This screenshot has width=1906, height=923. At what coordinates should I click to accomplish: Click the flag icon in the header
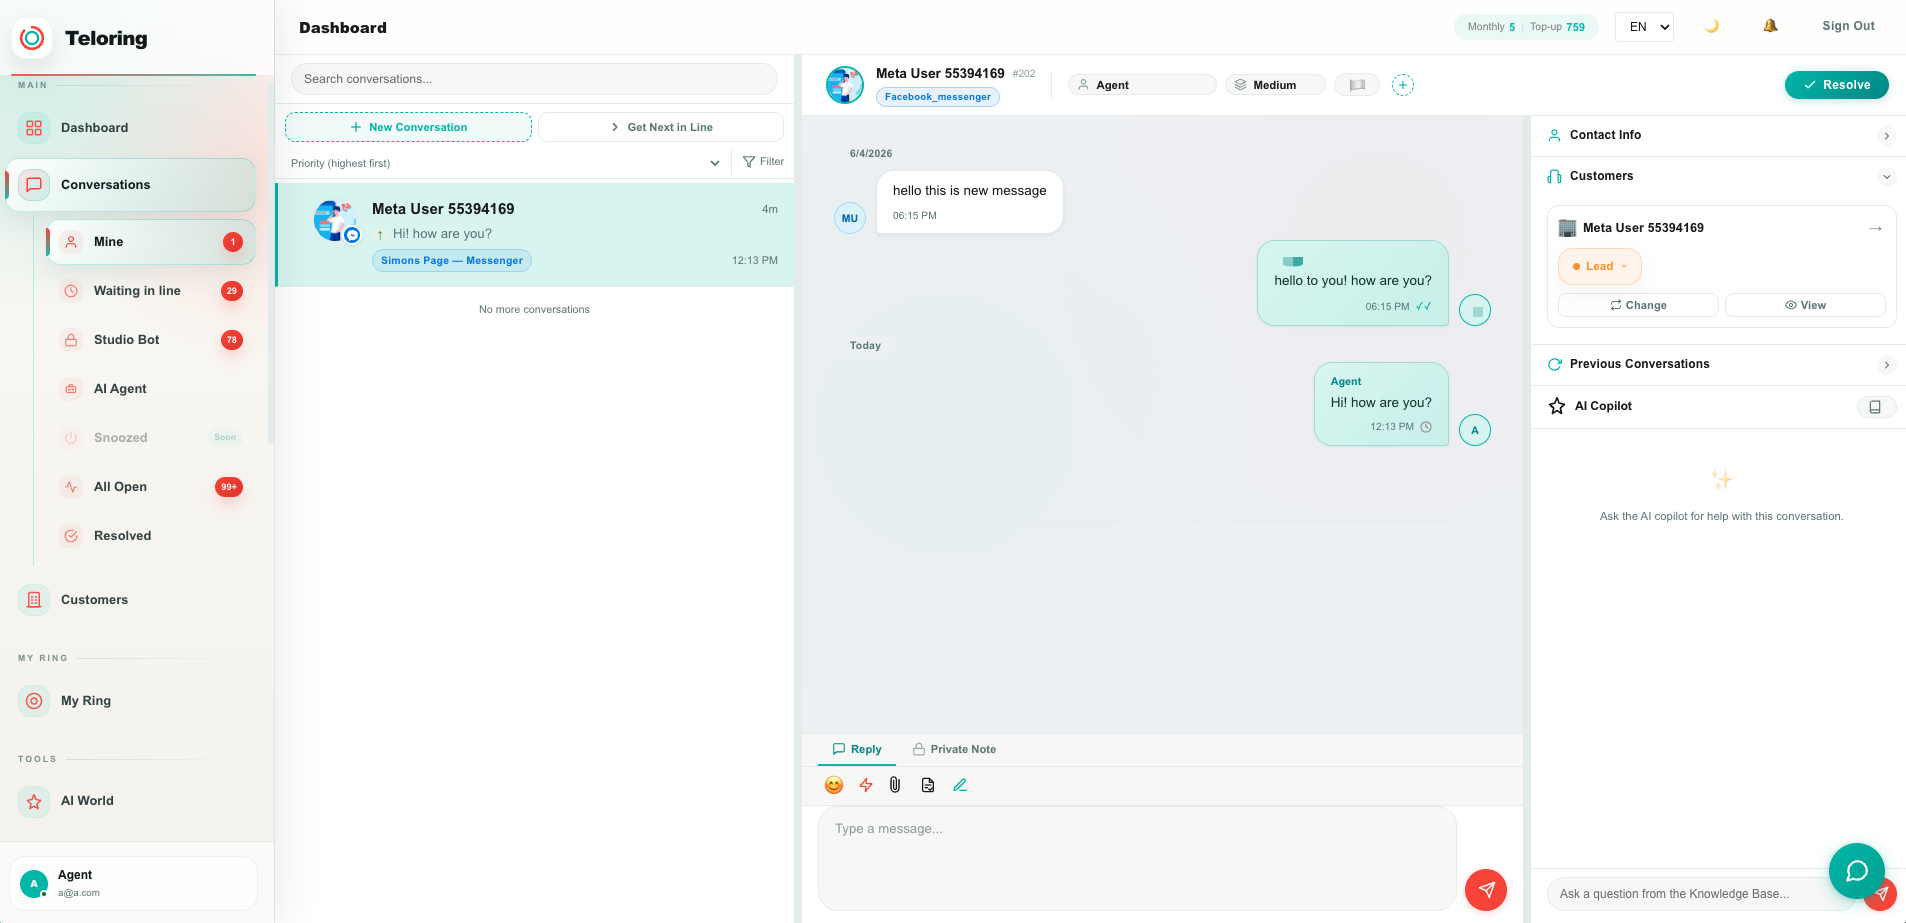tap(1357, 85)
